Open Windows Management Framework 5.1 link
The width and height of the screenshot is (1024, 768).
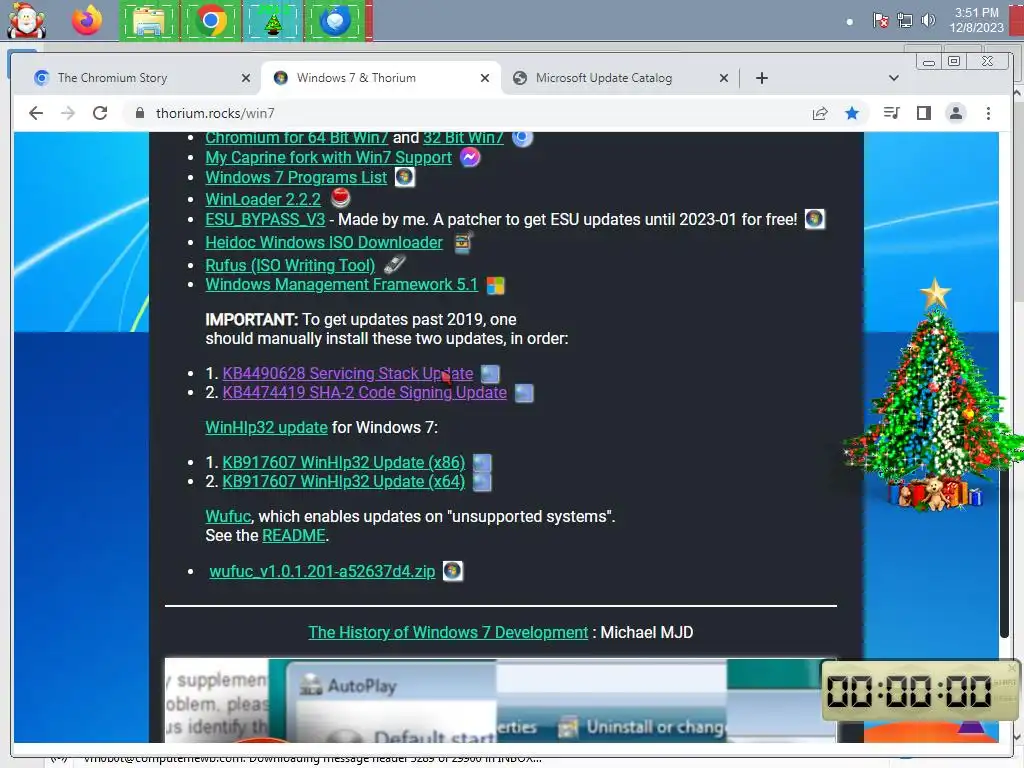click(x=342, y=285)
